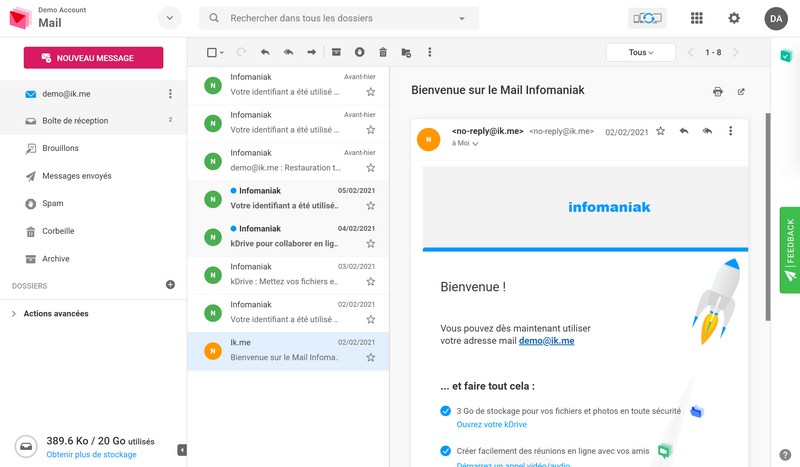Click the search magnifier icon
Image resolution: width=800 pixels, height=467 pixels.
(x=214, y=18)
